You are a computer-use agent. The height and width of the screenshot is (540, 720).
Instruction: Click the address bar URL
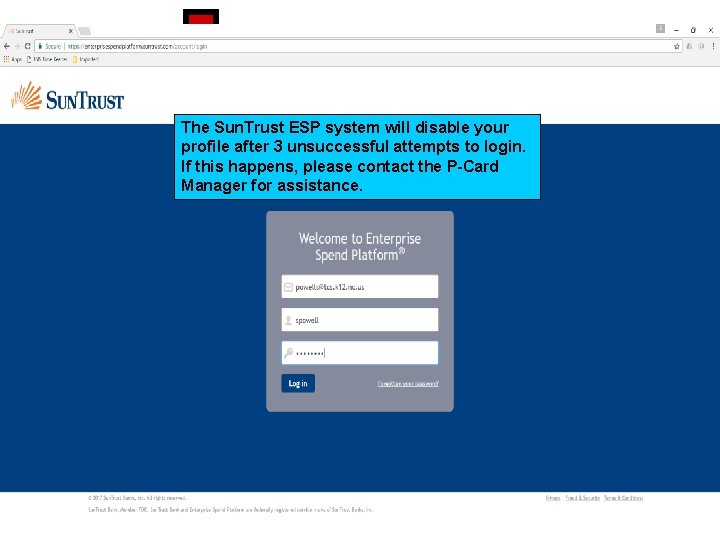(137, 46)
